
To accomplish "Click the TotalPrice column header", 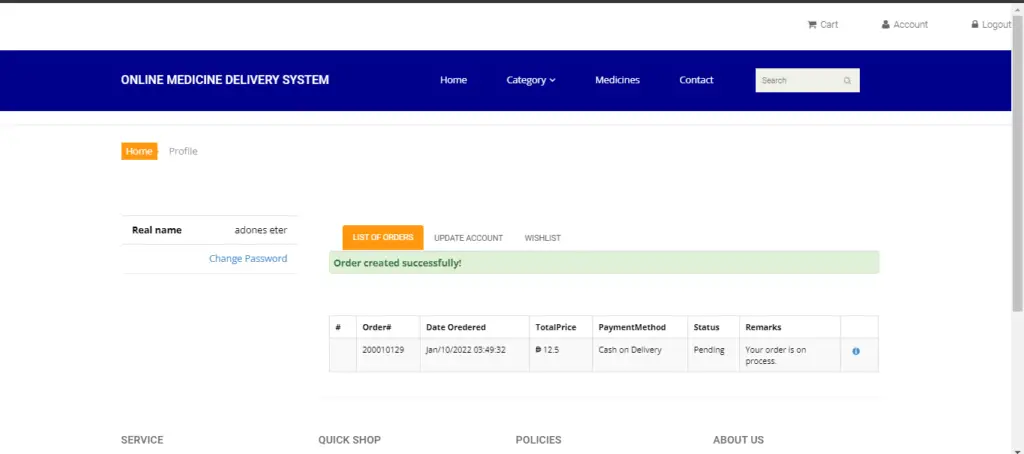I will (x=561, y=327).
